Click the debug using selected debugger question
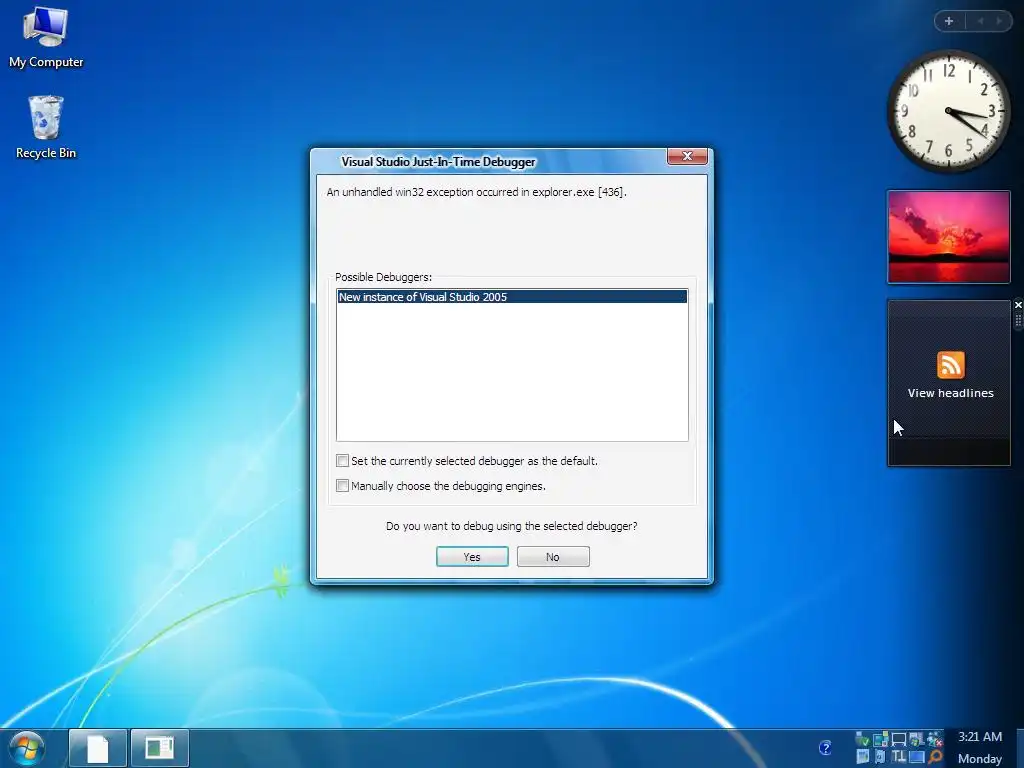Screen dimensions: 1024x768 coord(511,526)
